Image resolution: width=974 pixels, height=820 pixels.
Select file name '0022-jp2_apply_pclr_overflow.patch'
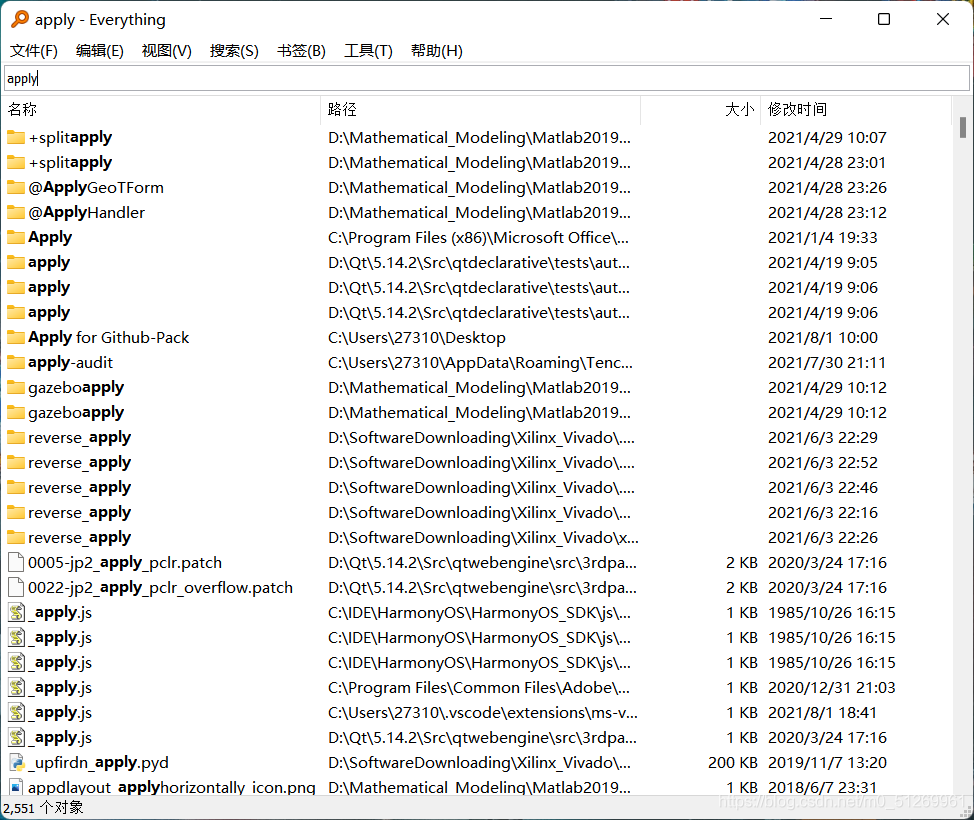[160, 587]
